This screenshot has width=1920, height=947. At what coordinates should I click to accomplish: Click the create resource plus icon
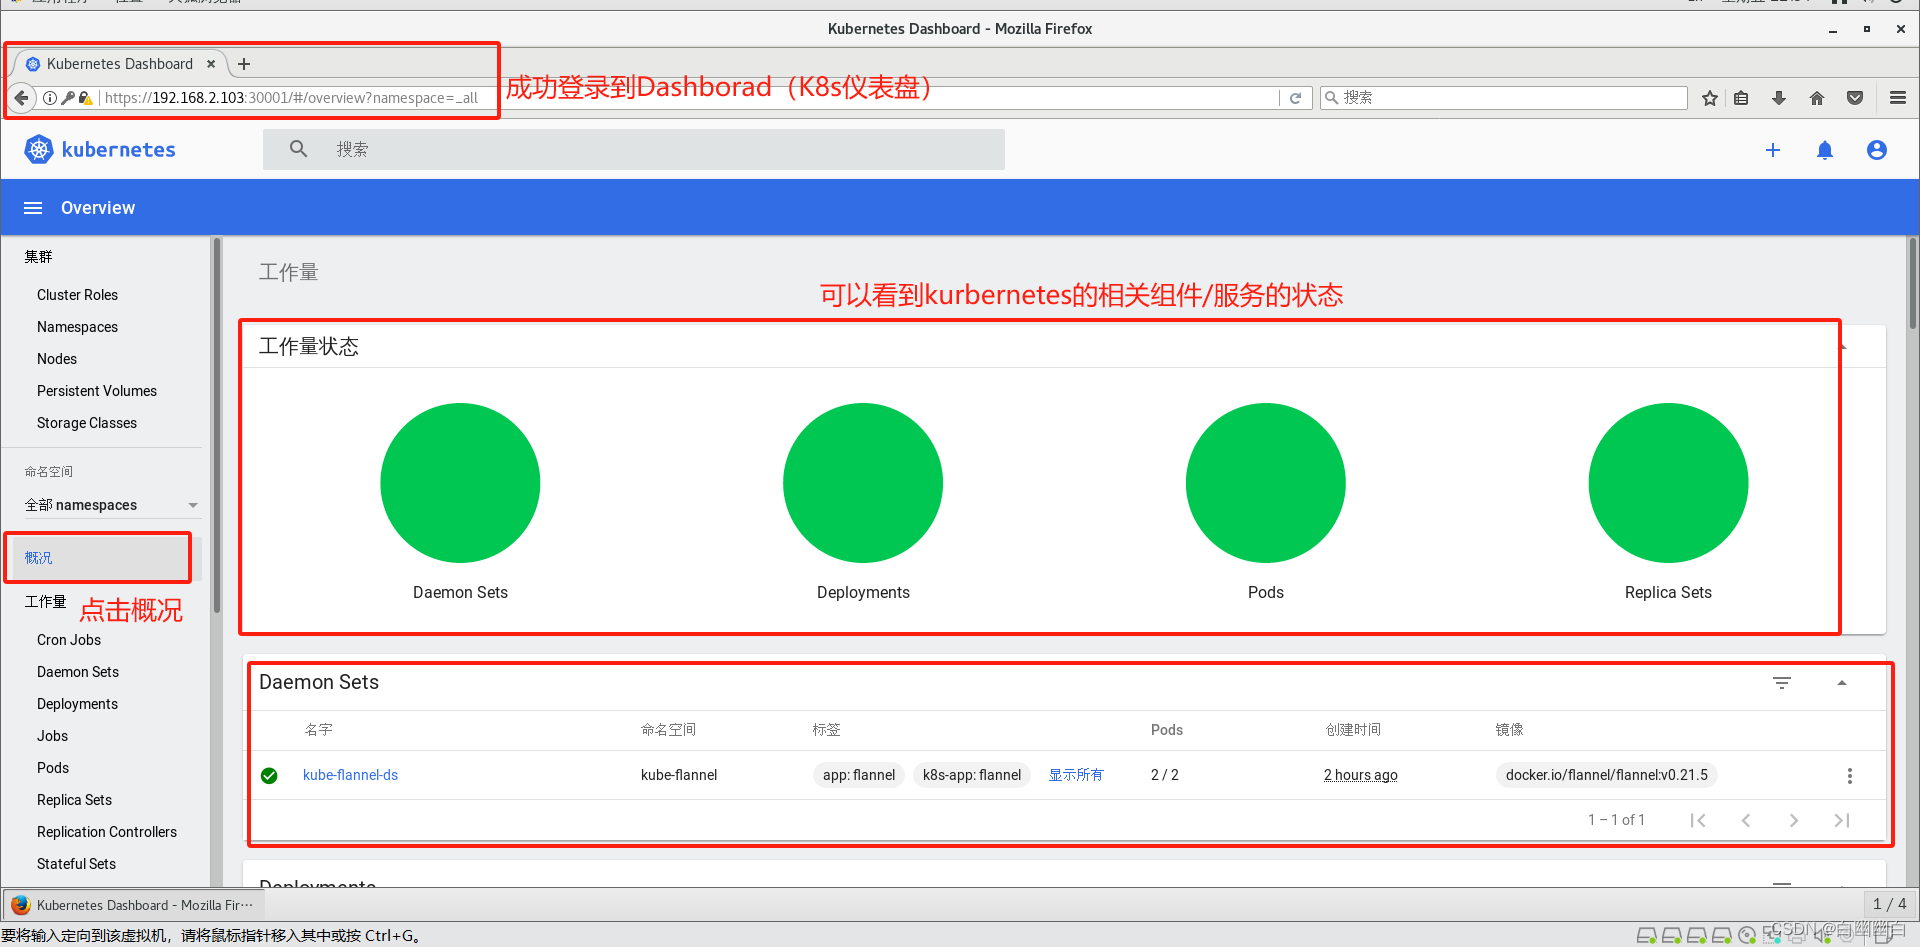(x=1773, y=150)
